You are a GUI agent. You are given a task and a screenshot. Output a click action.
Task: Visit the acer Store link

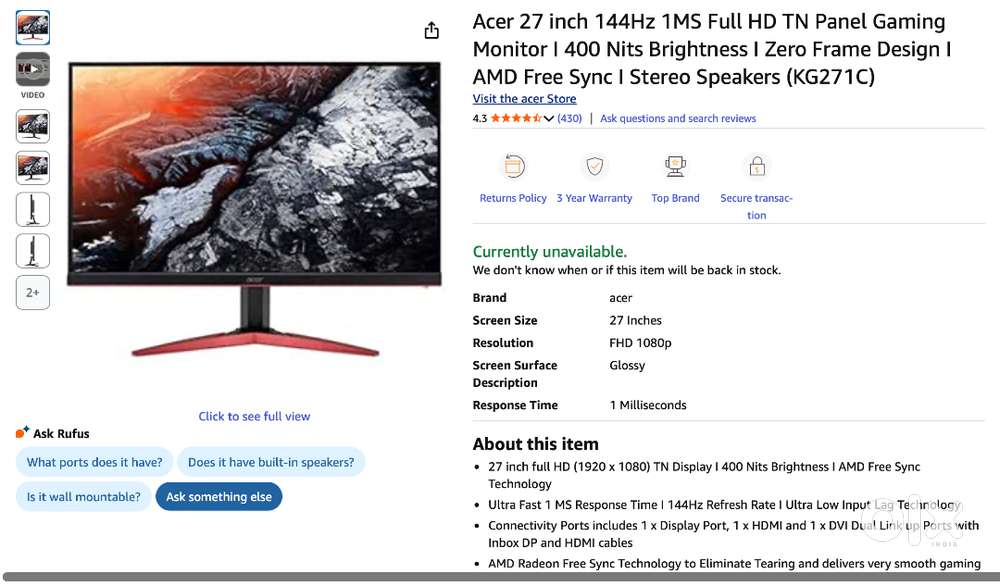[524, 99]
